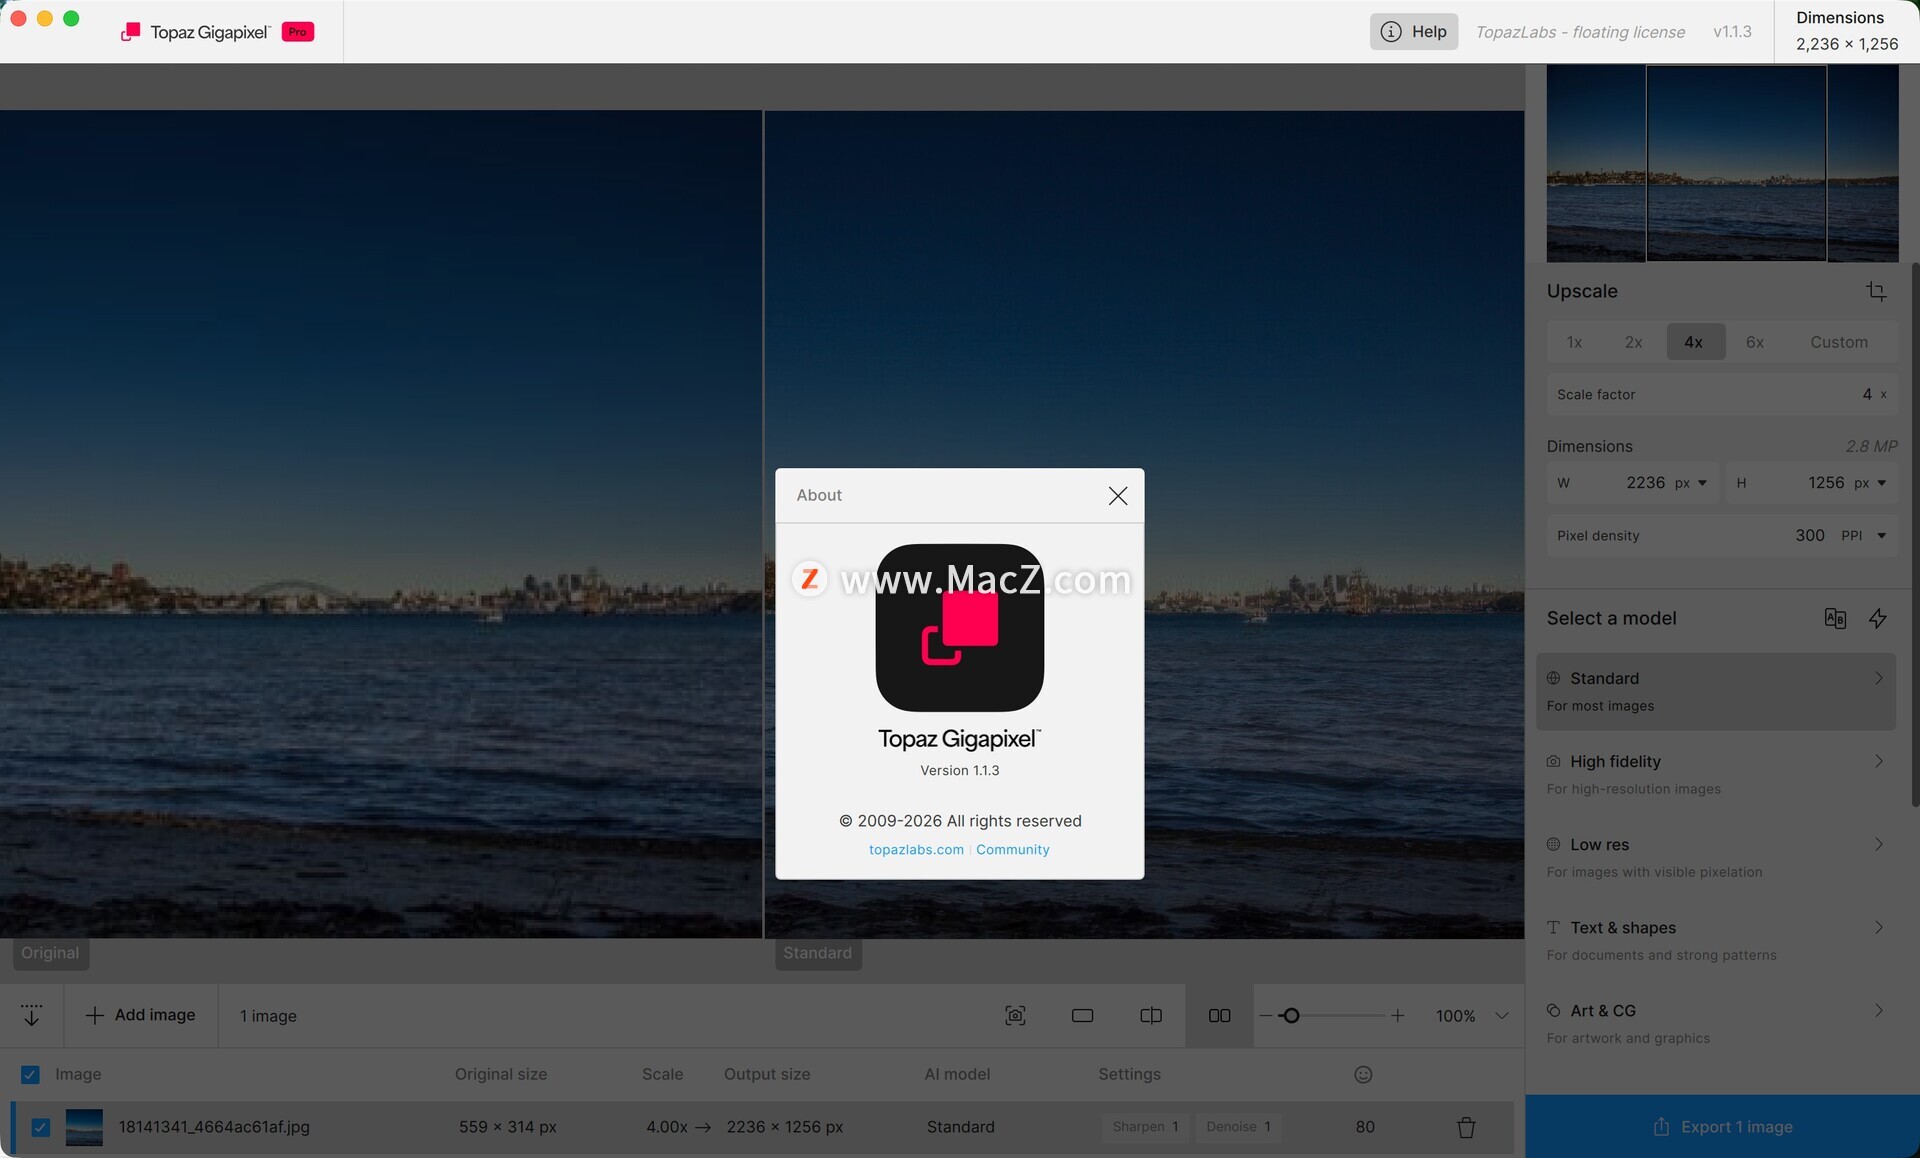Toggle the face recovery smiley icon
Screen dimensions: 1920x1158
(x=1363, y=1074)
